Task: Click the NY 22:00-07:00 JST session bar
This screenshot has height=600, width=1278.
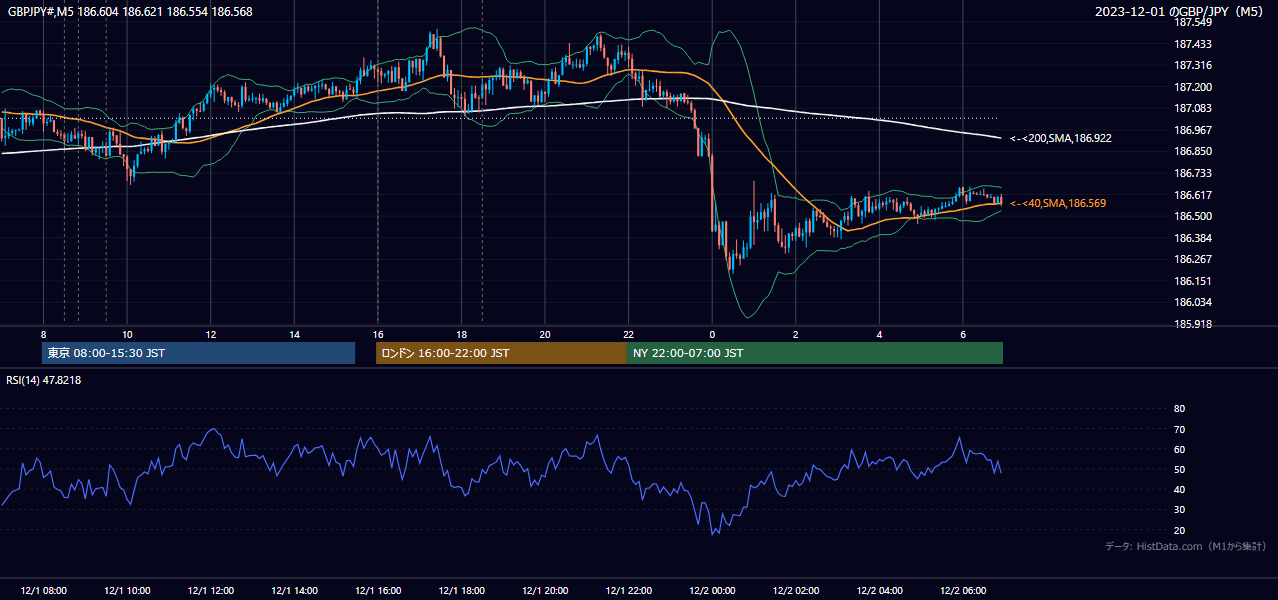Action: coord(815,353)
